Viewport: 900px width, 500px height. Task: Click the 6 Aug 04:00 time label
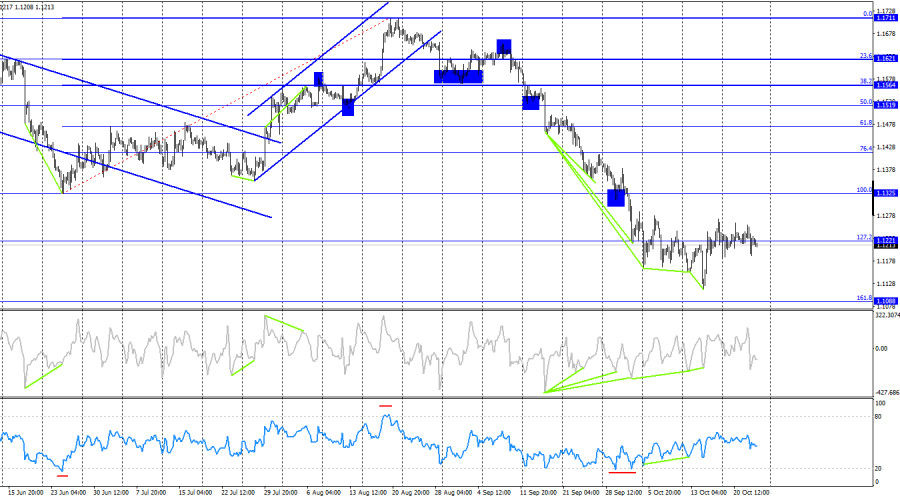323,493
